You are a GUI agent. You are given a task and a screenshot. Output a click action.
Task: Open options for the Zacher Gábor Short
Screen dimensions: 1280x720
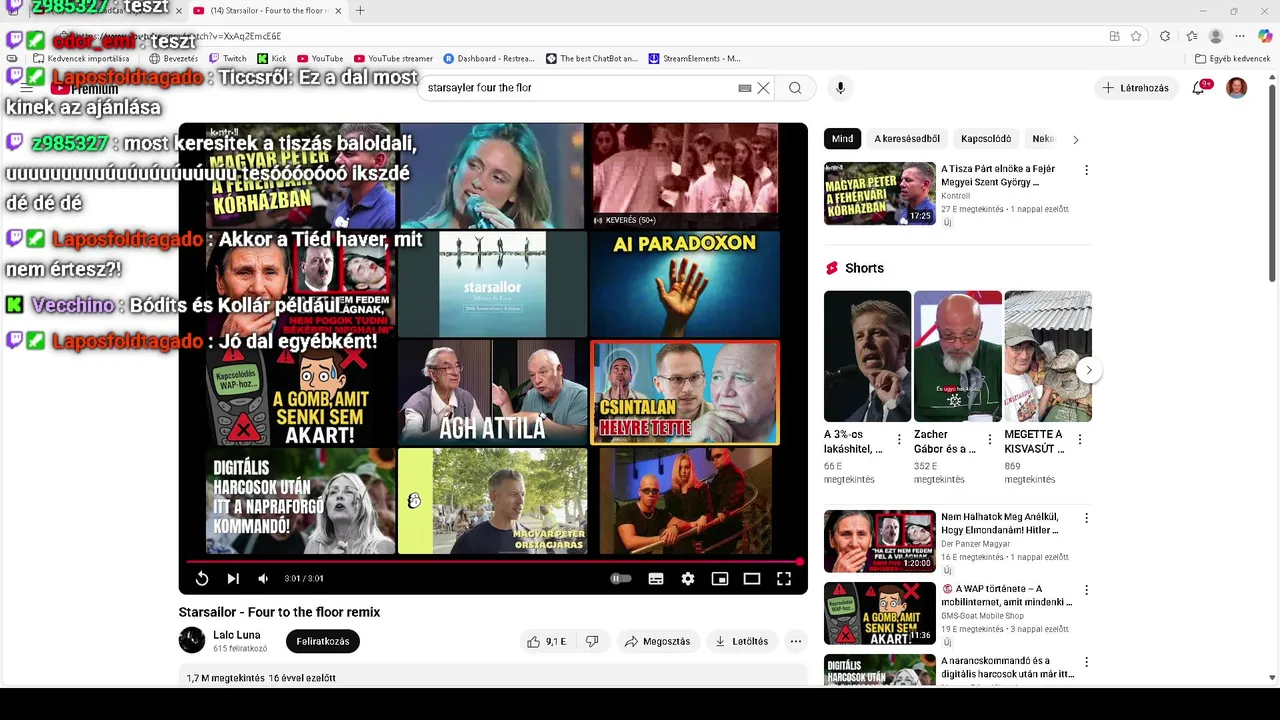(990, 439)
